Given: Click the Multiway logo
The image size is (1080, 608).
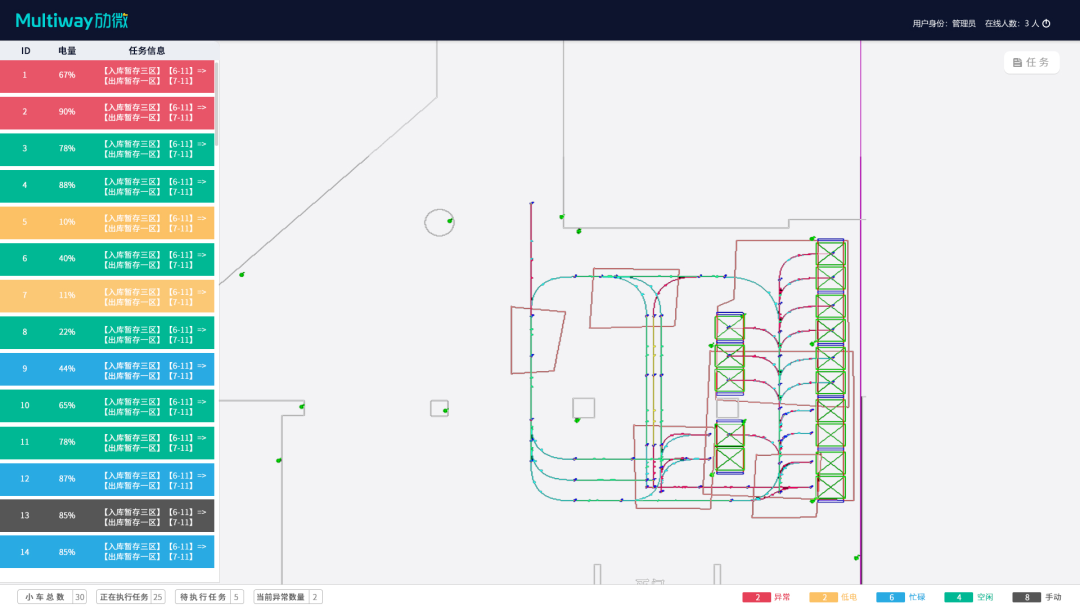Looking at the screenshot, I should 72,21.
